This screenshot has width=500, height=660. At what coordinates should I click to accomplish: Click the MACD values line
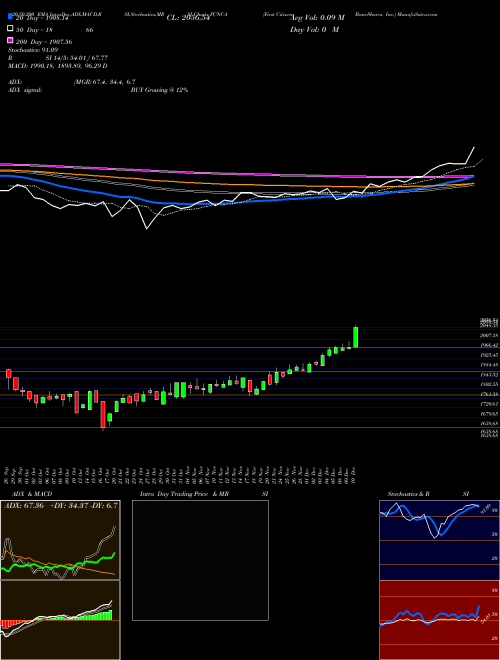tap(58, 66)
